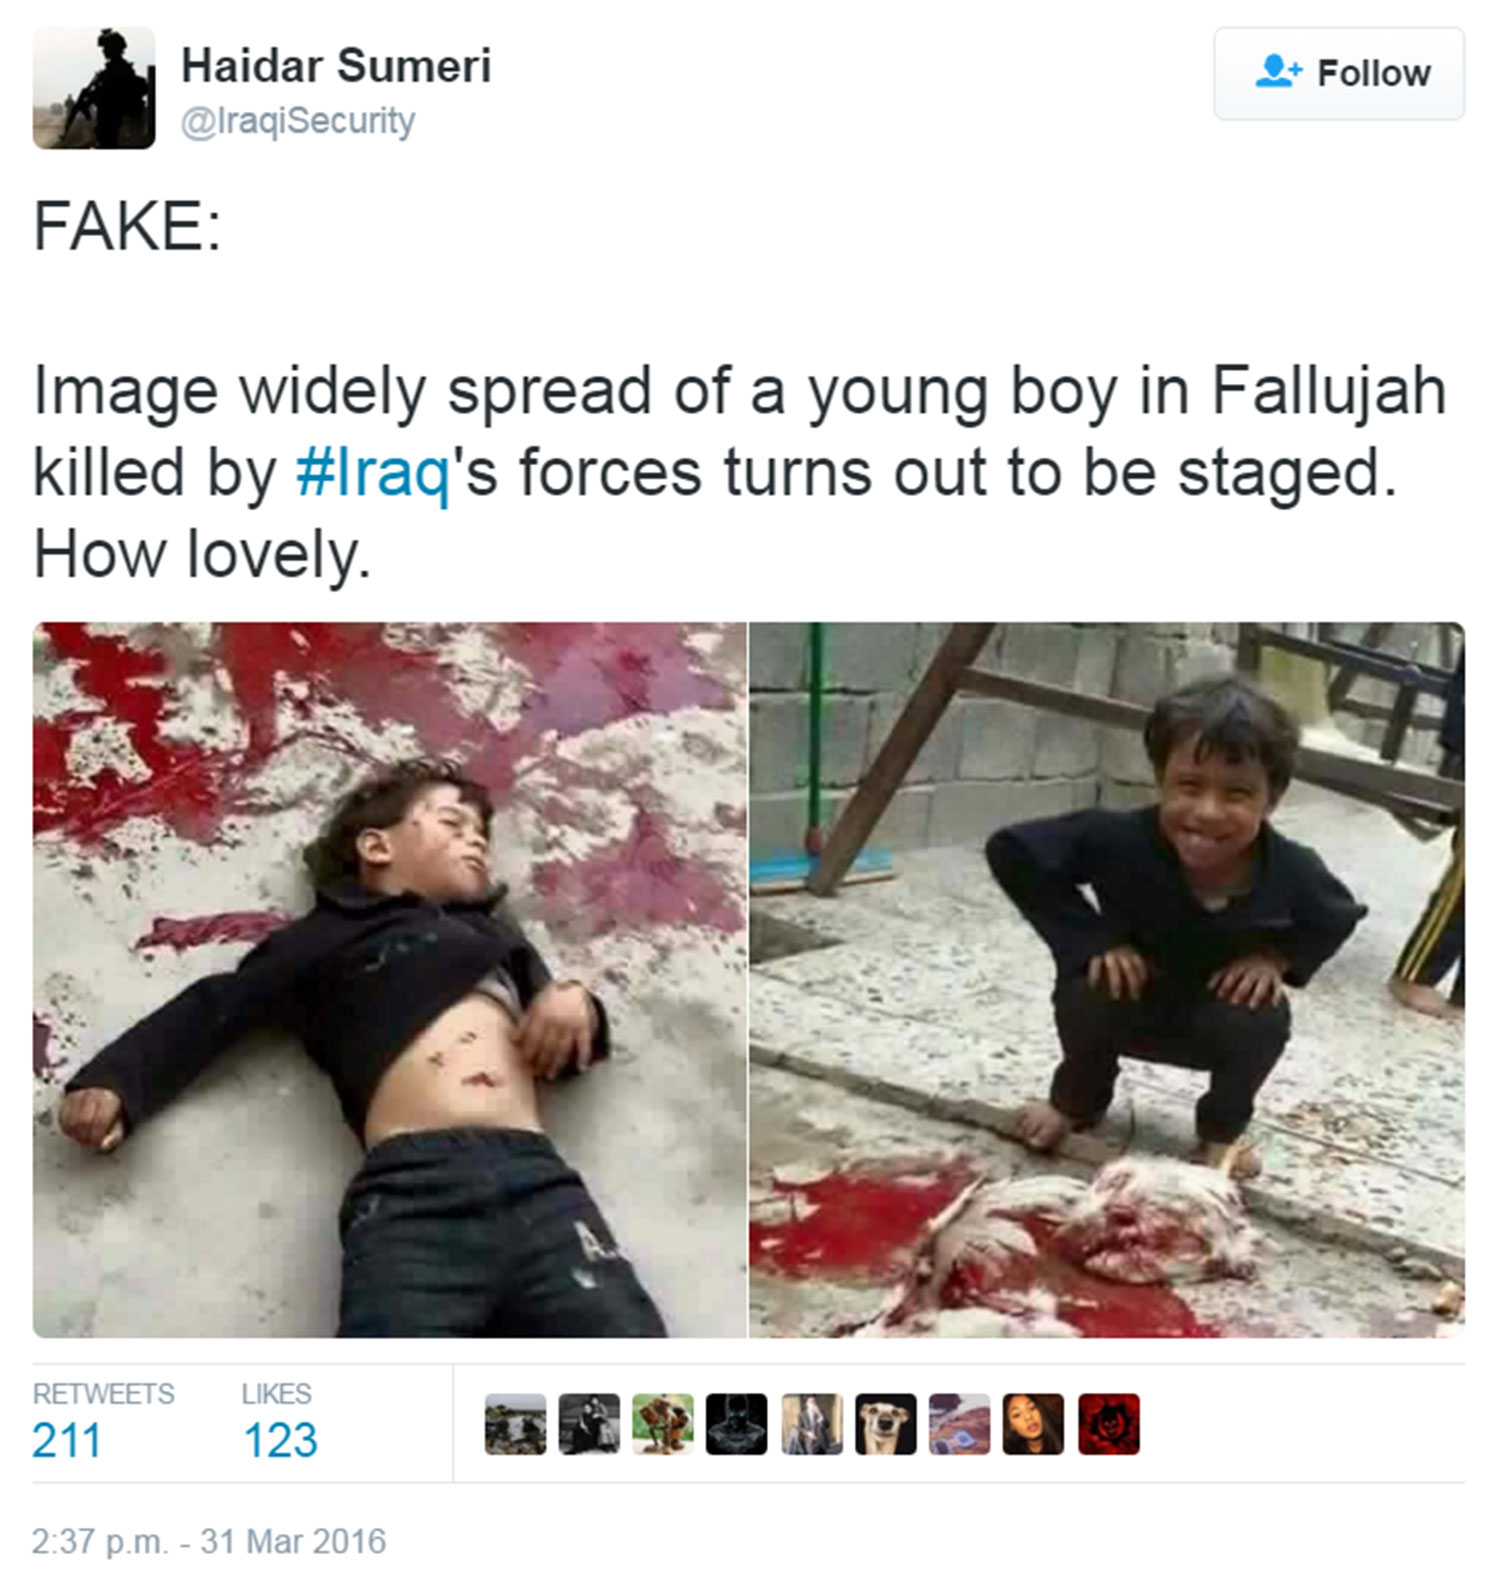Click the Follow button

pyautogui.click(x=1338, y=74)
